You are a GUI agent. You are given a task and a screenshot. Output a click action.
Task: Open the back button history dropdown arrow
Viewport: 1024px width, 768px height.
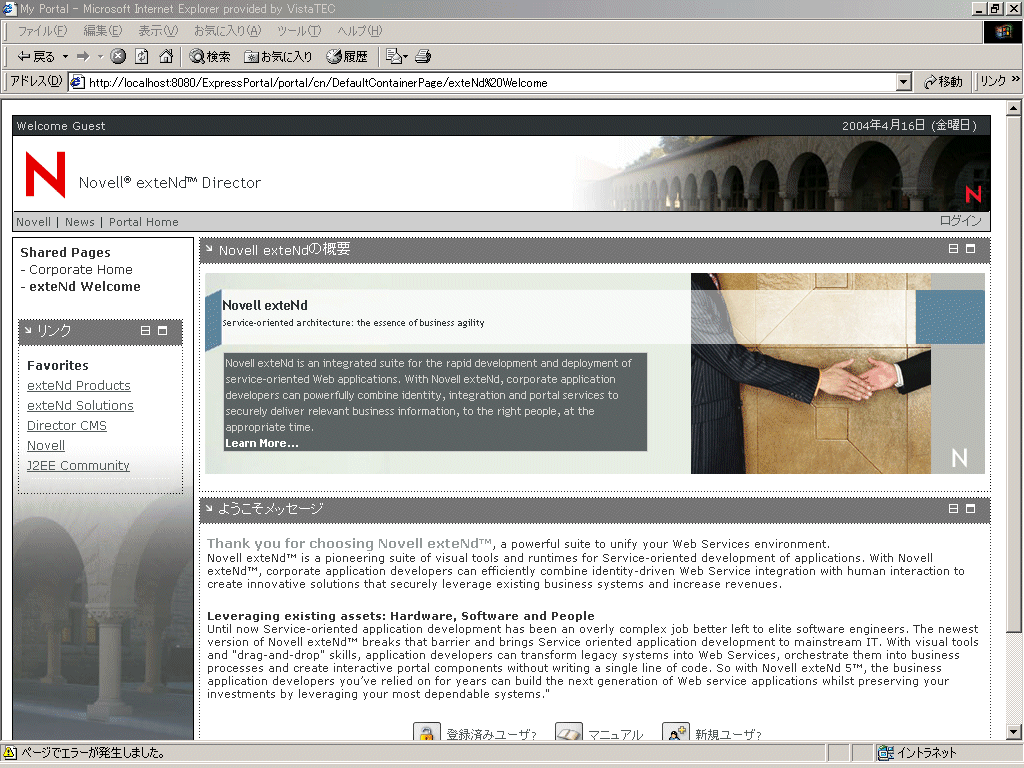[x=65, y=57]
